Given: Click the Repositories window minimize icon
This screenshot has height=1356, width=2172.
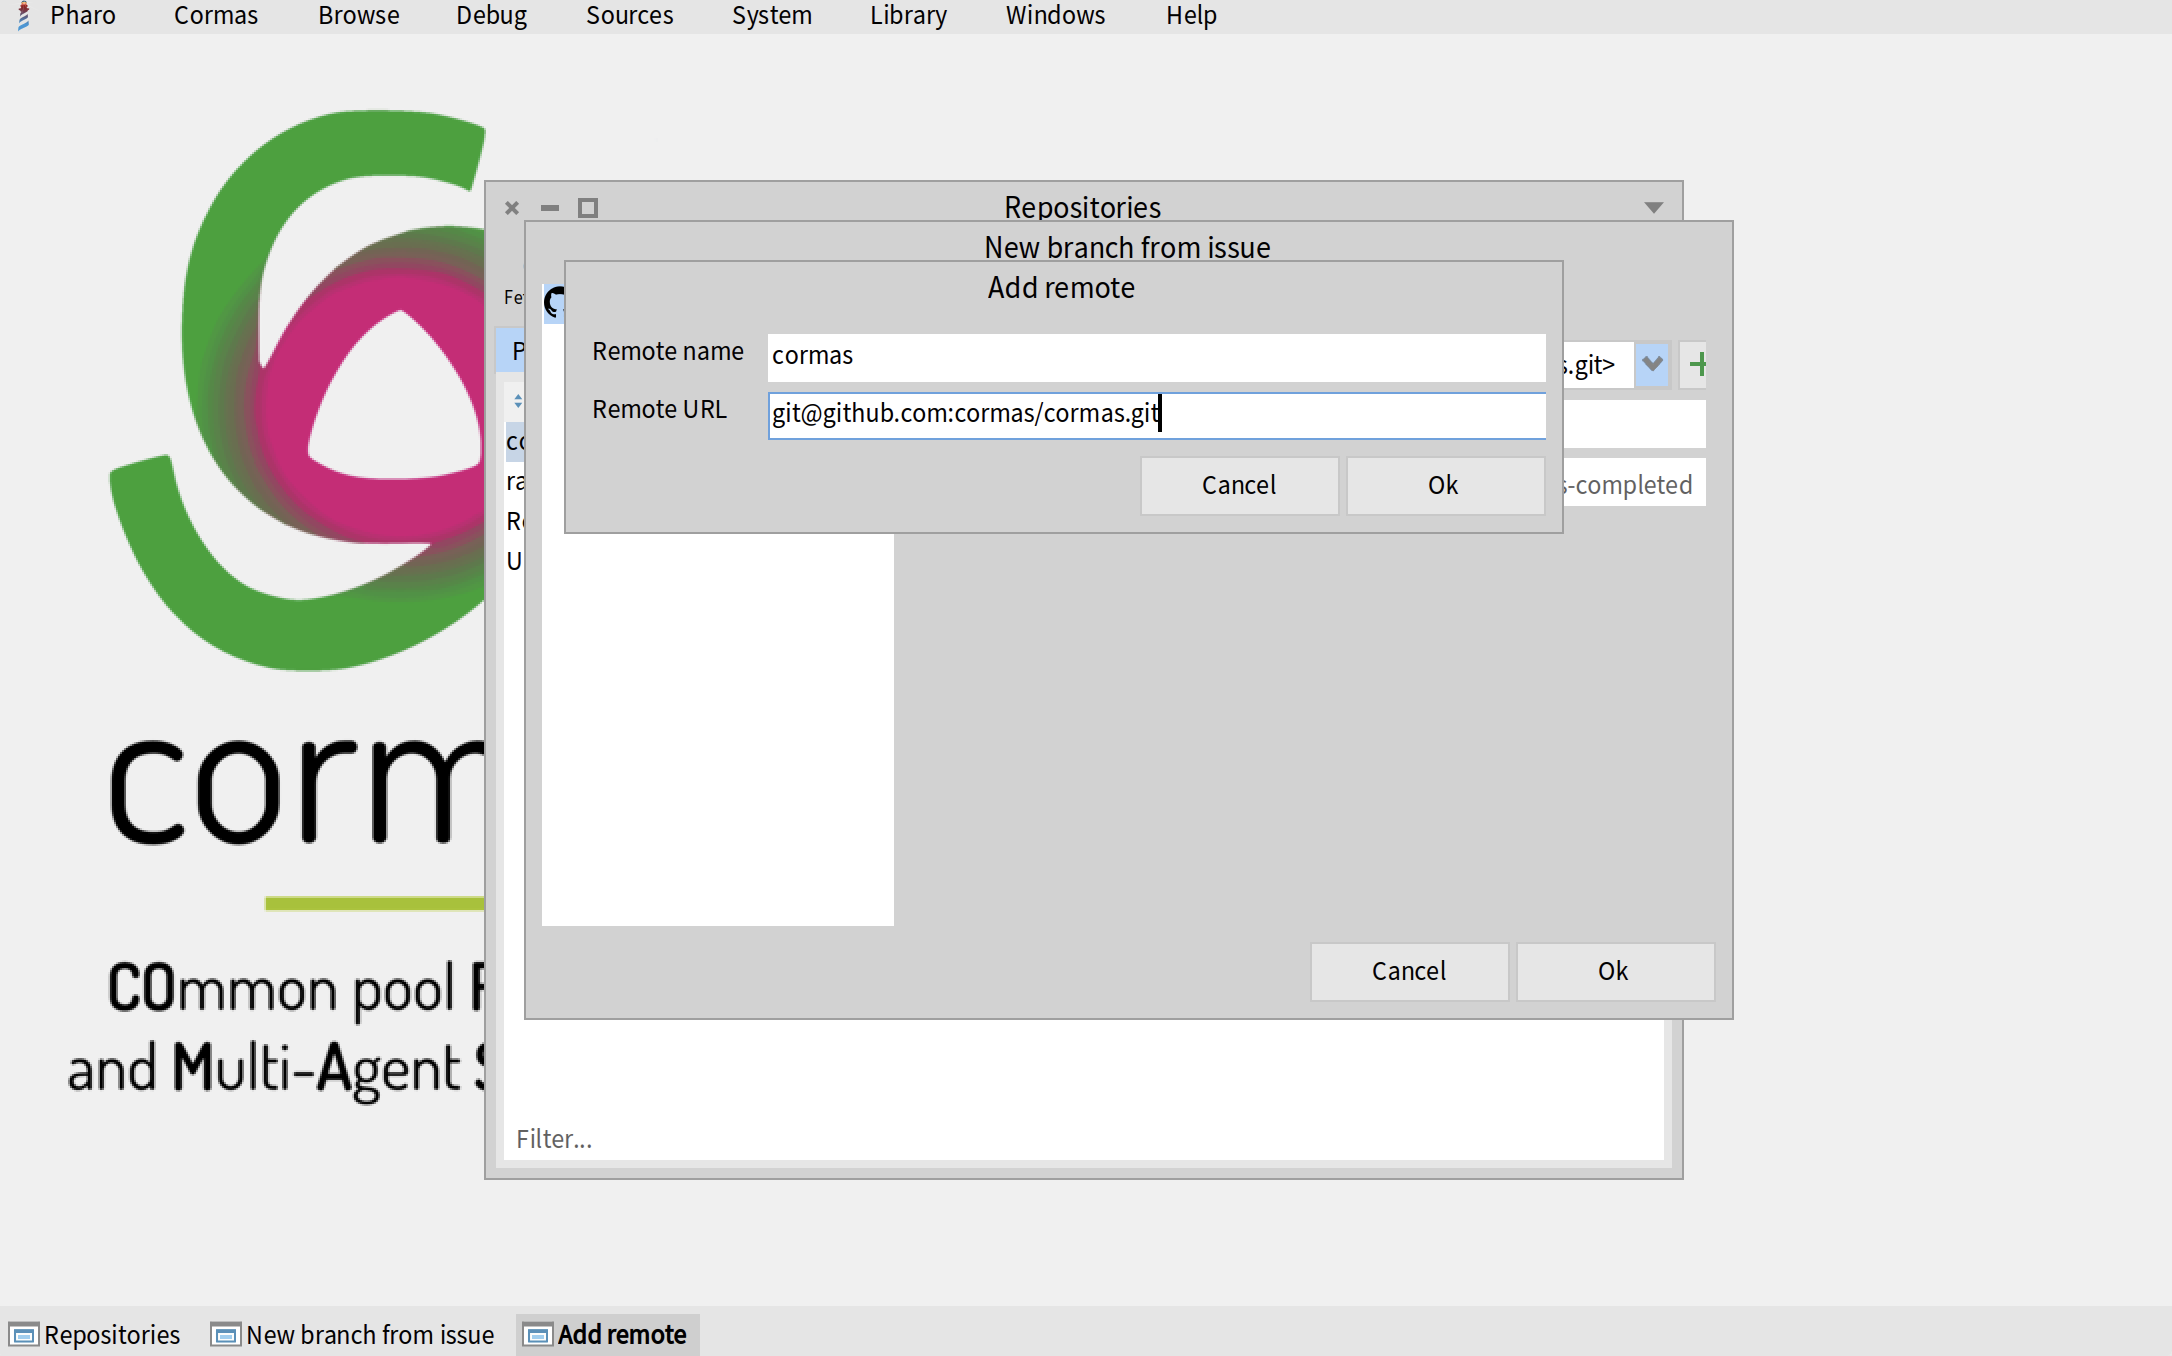Looking at the screenshot, I should click(550, 208).
